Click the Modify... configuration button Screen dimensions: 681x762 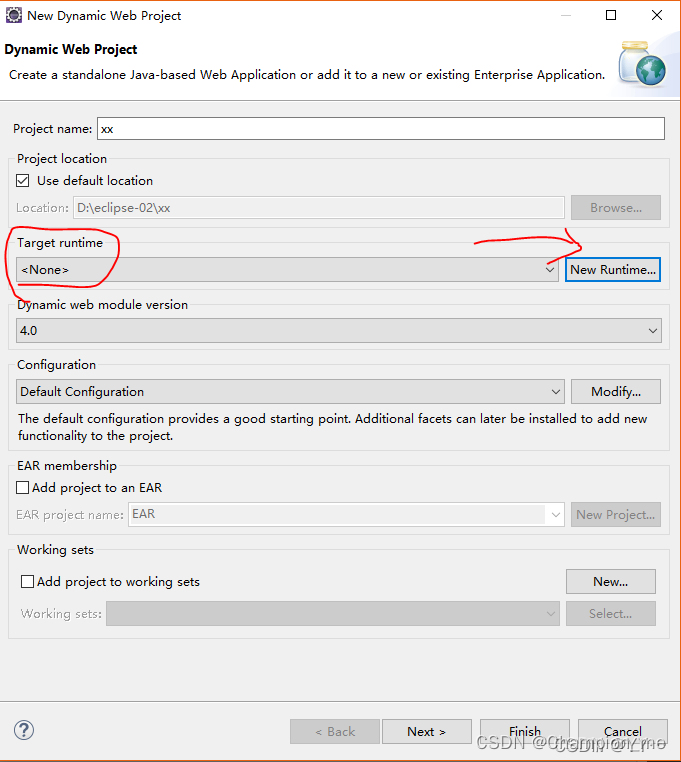pos(616,392)
